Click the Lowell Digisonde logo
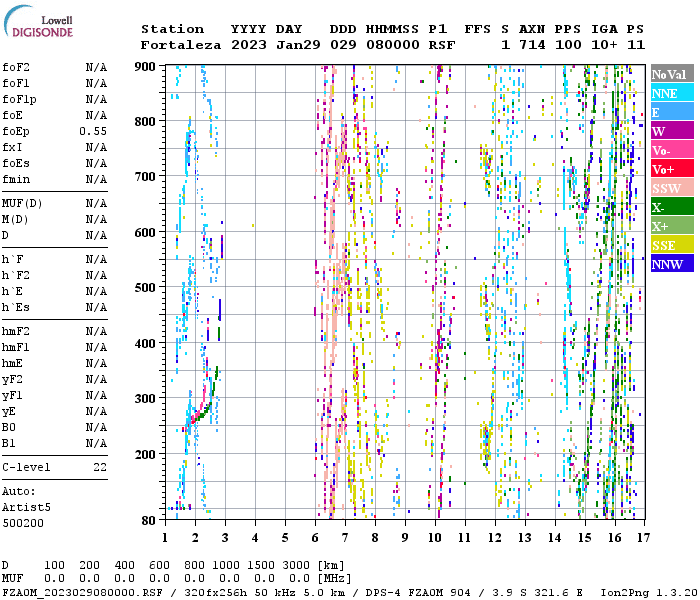This screenshot has height=600, width=700. click(38, 21)
